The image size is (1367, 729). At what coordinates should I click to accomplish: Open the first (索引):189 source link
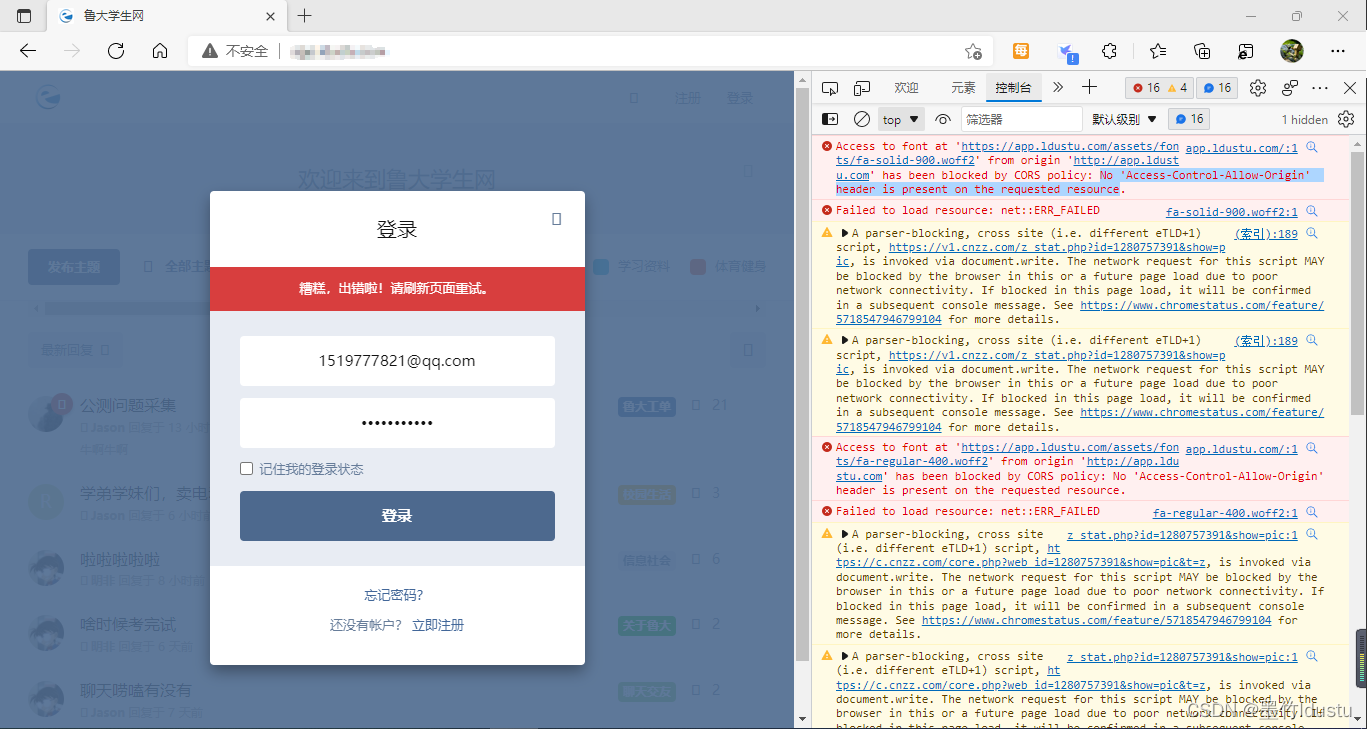pyautogui.click(x=1266, y=233)
